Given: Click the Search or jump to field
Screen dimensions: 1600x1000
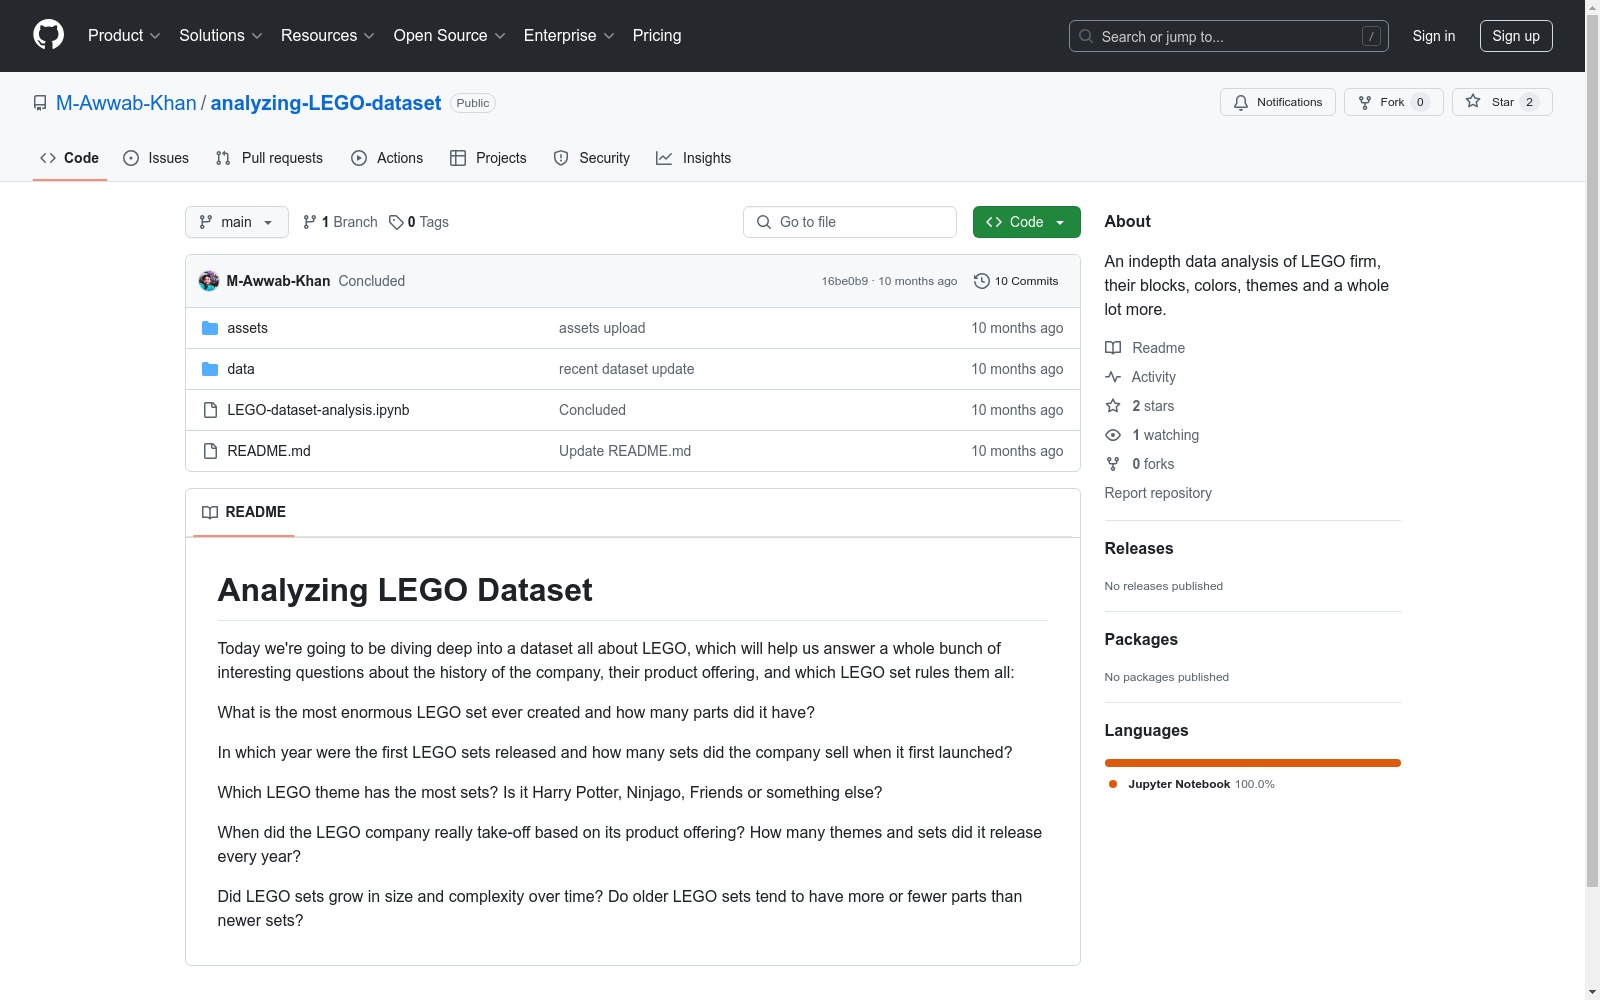Looking at the screenshot, I should pyautogui.click(x=1229, y=36).
